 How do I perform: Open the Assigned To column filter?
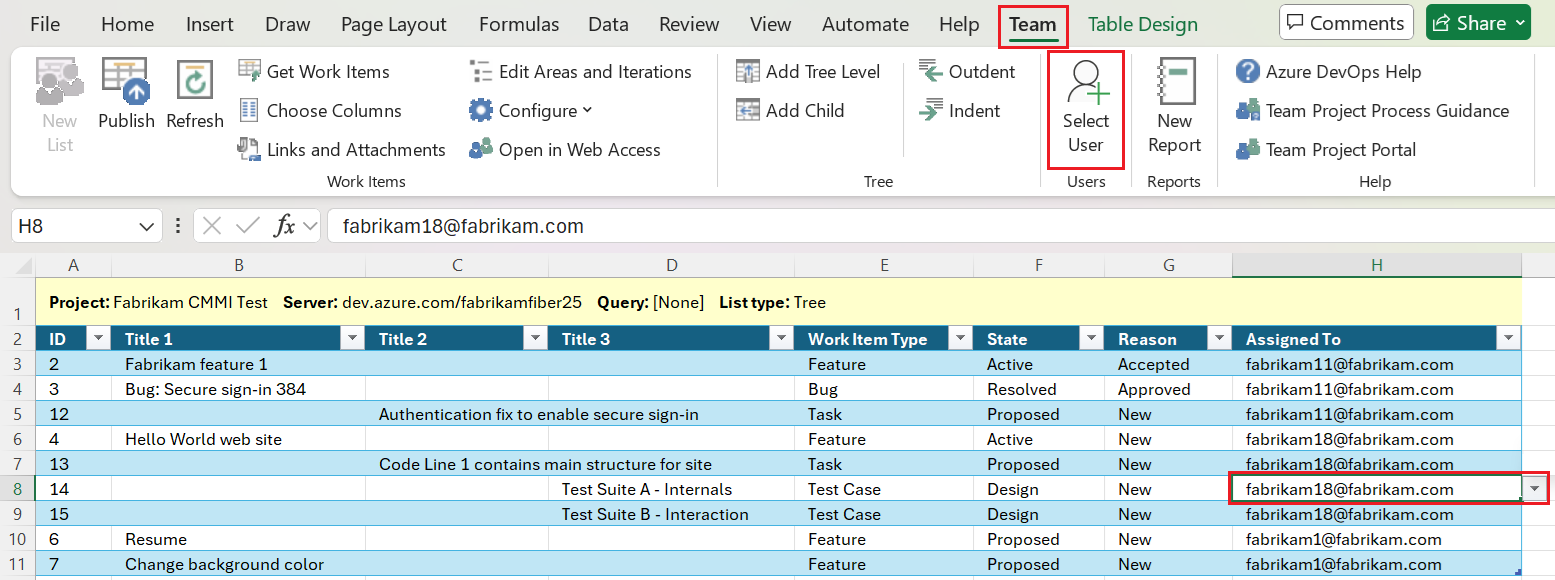[x=1507, y=338]
